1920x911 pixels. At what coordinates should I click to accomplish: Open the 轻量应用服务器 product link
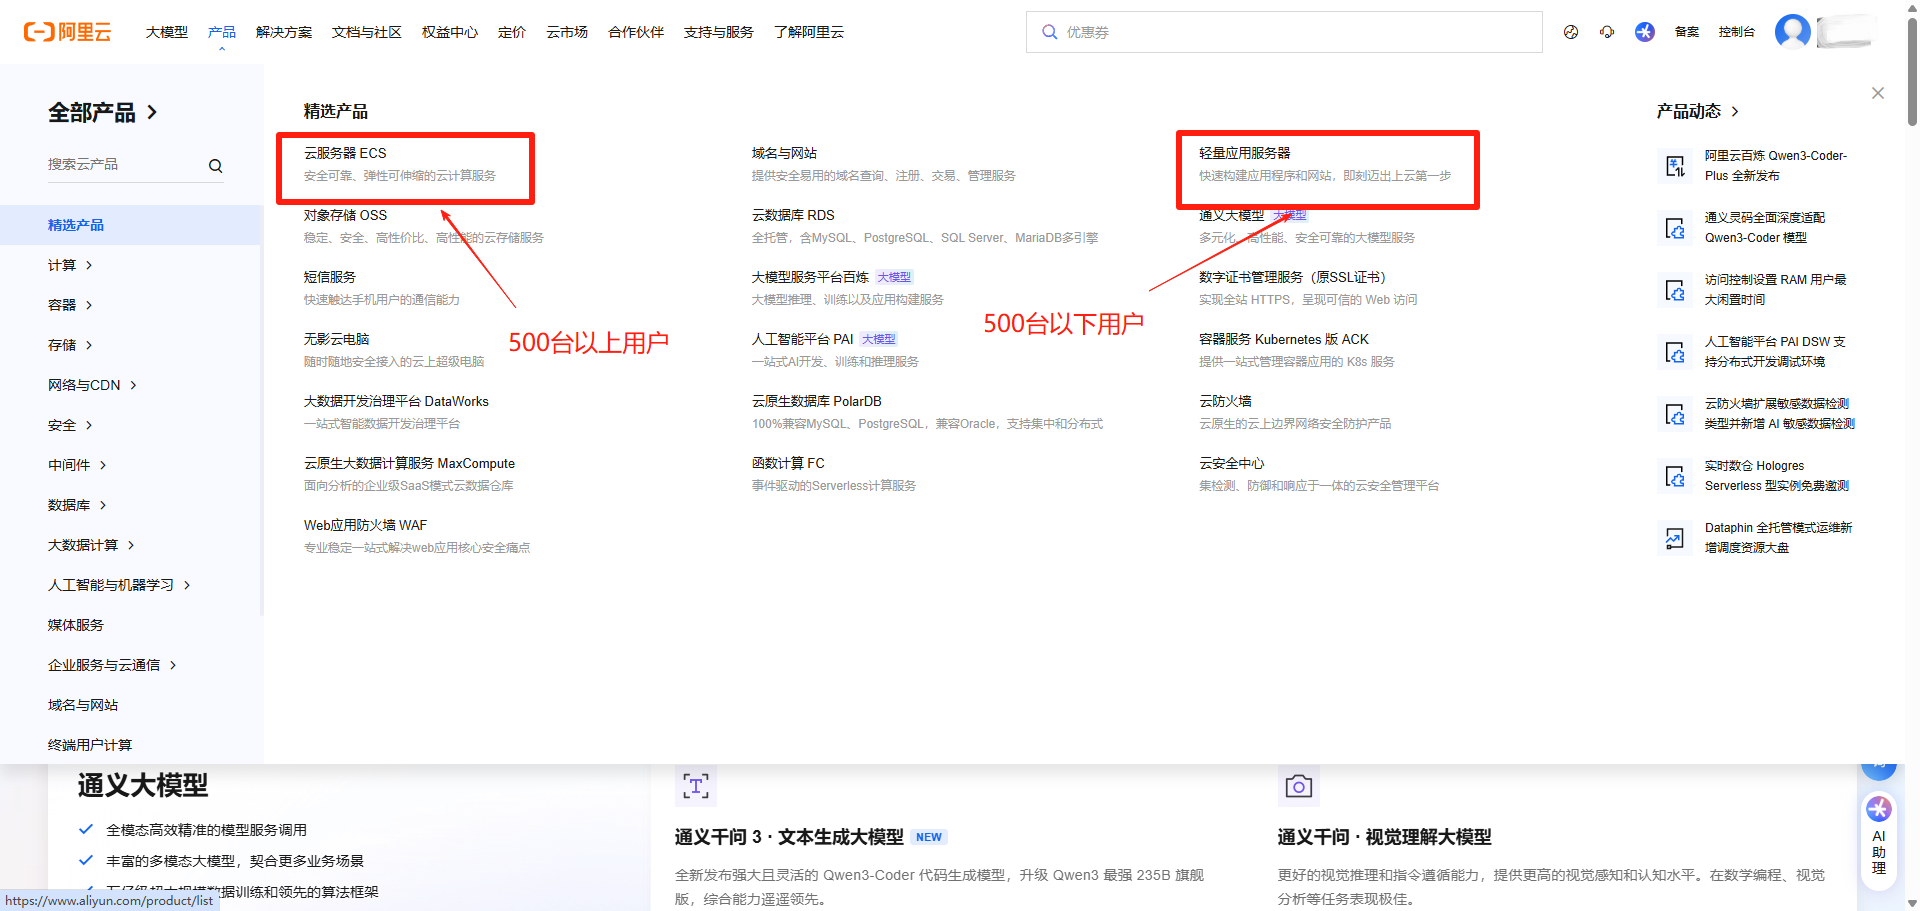[x=1245, y=153]
